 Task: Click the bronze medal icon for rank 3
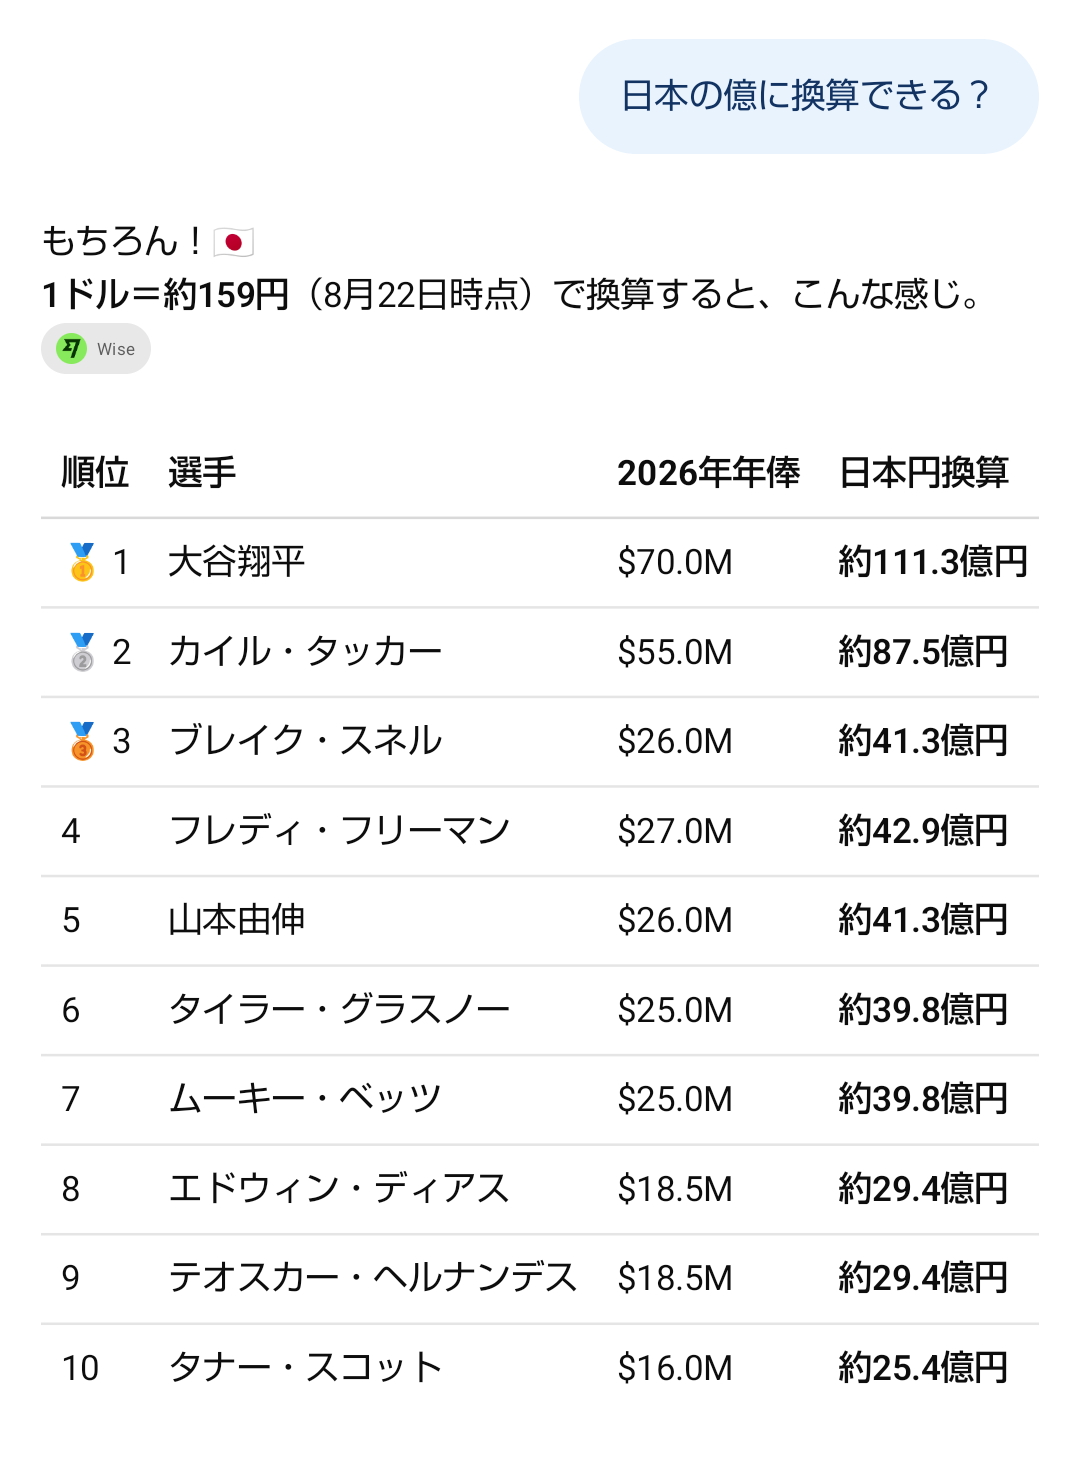82,741
